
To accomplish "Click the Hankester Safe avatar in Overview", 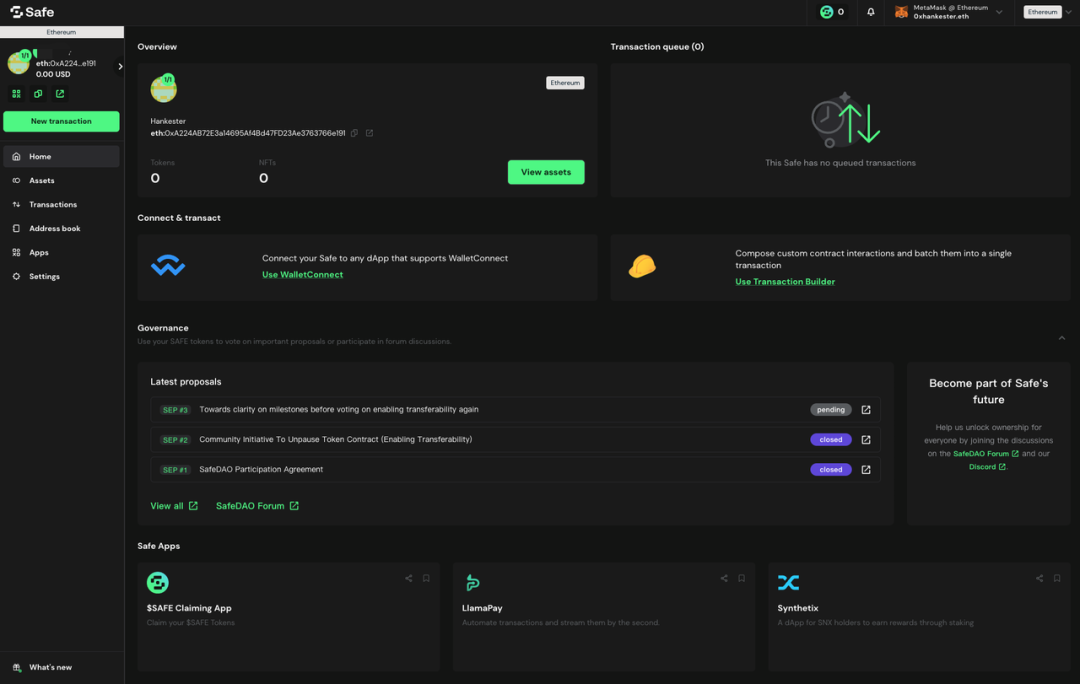I will [x=163, y=88].
